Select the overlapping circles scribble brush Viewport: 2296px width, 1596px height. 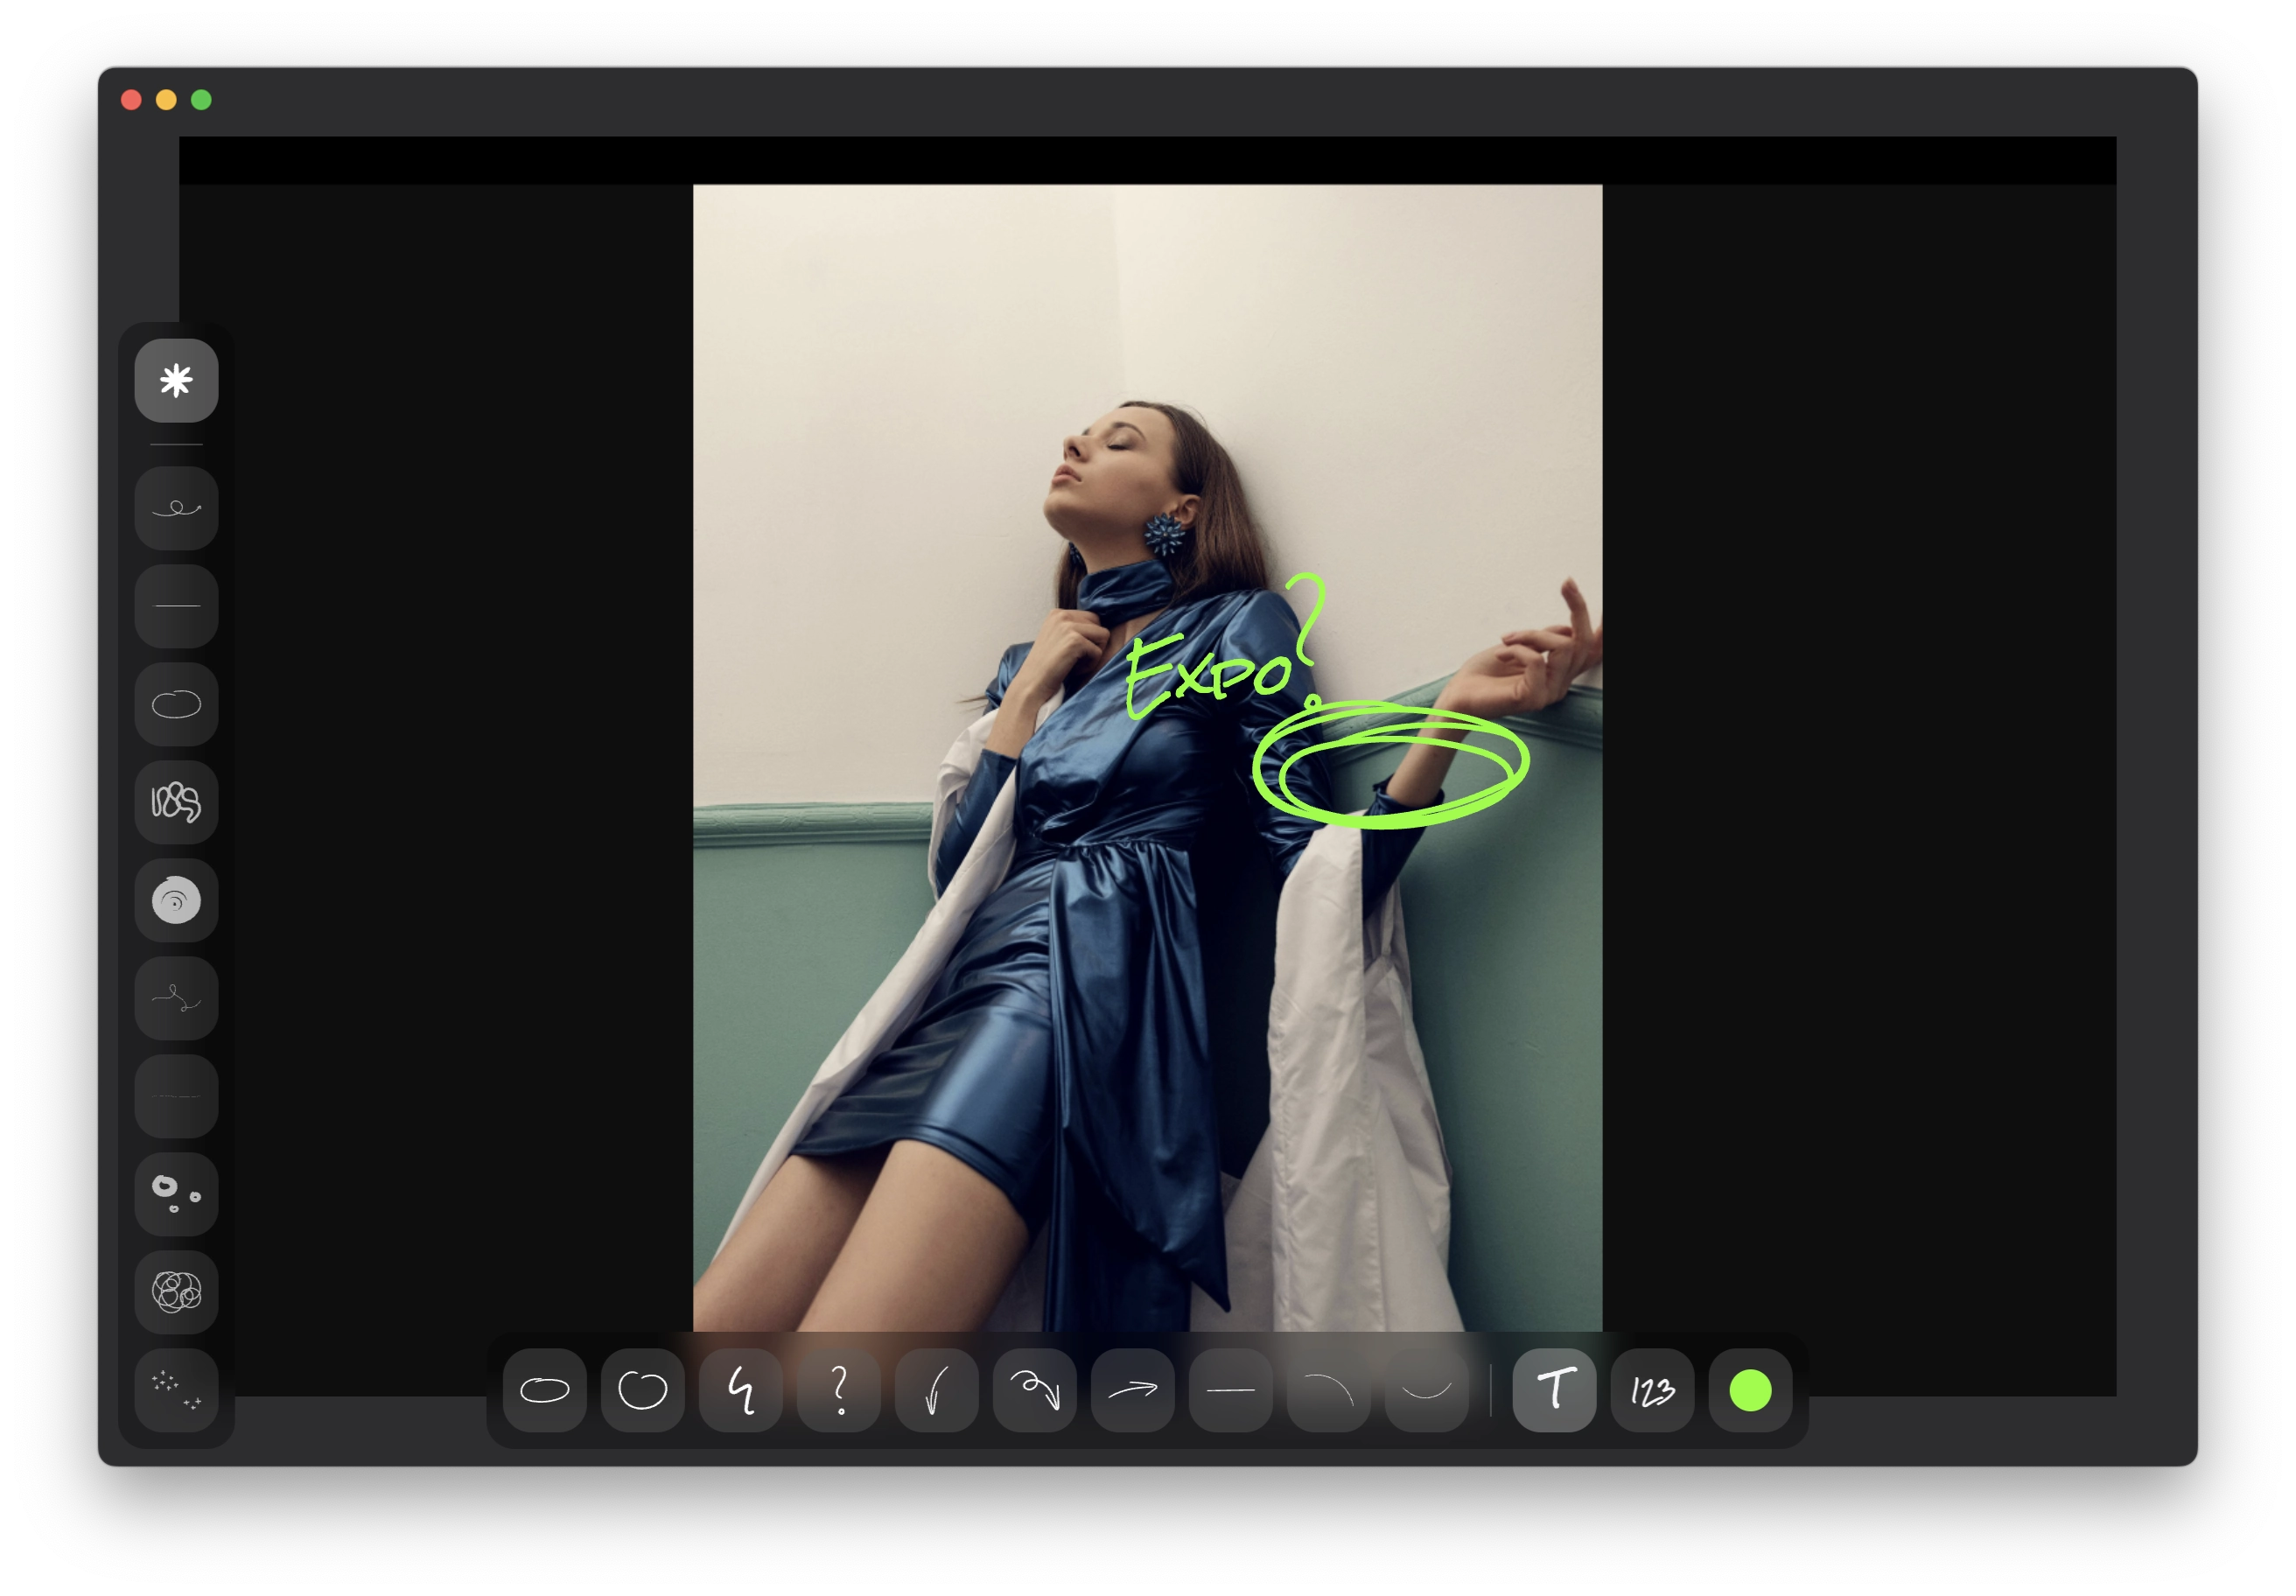(x=176, y=1292)
